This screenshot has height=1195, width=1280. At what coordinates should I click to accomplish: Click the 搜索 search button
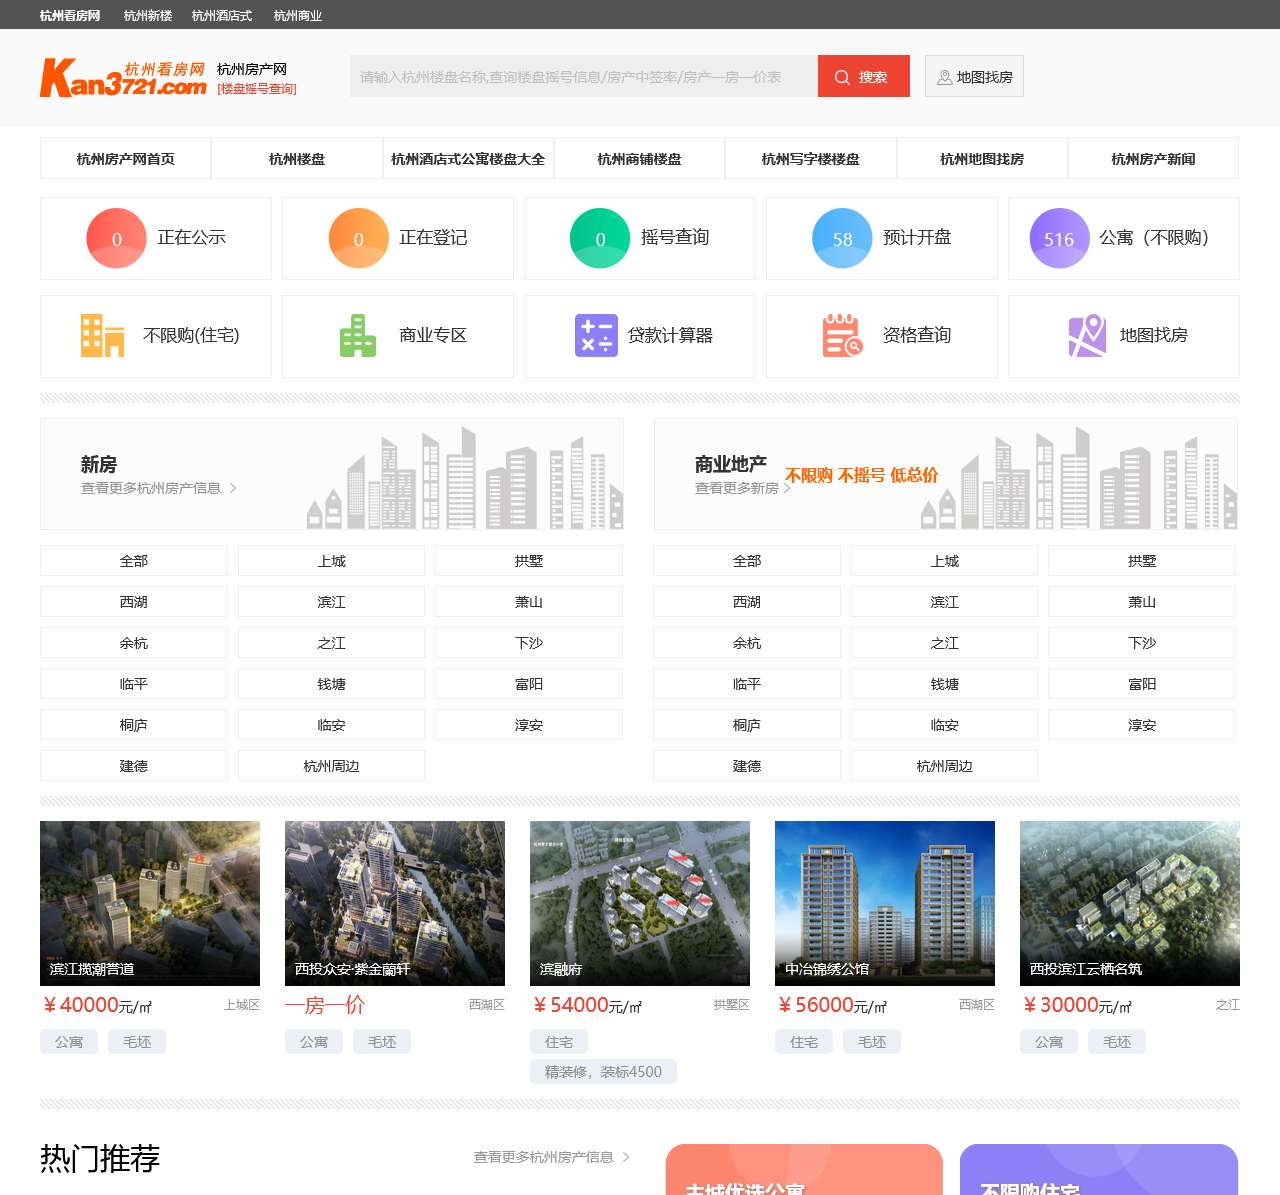coord(863,76)
